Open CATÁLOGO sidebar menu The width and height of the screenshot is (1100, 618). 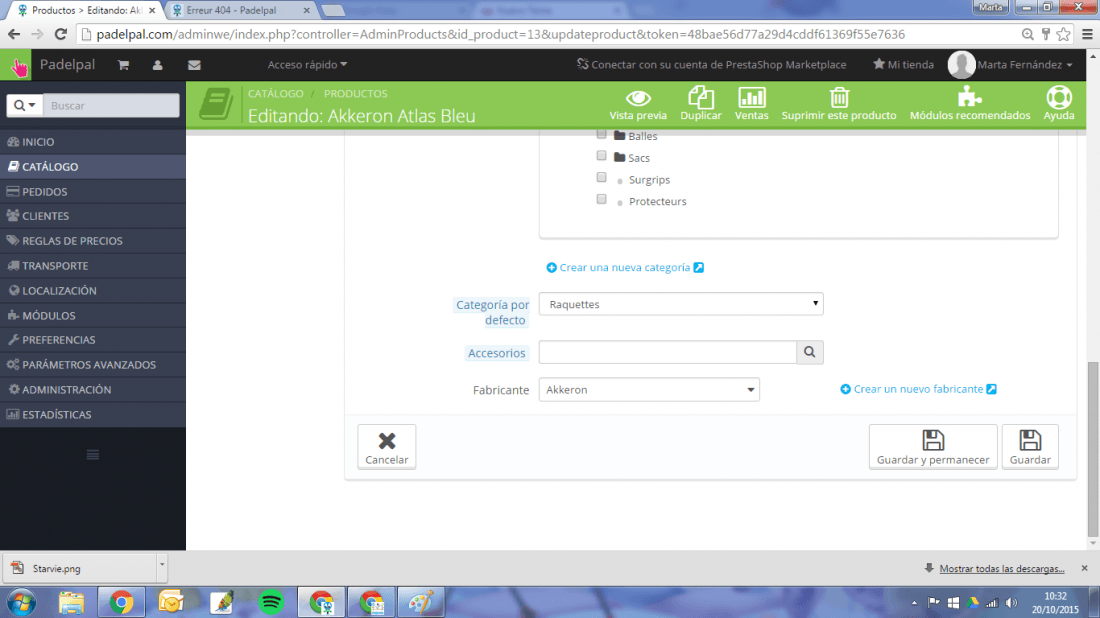point(93,166)
